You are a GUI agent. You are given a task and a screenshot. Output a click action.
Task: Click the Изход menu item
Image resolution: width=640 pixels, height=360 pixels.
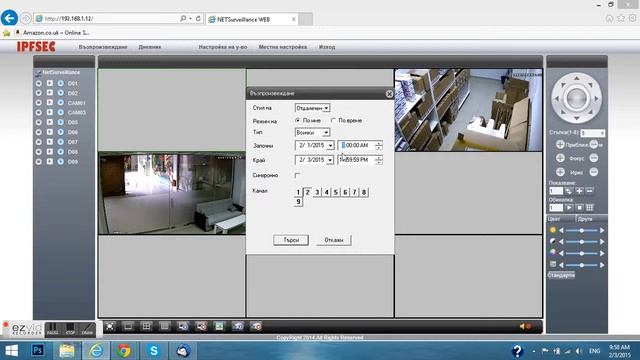327,47
